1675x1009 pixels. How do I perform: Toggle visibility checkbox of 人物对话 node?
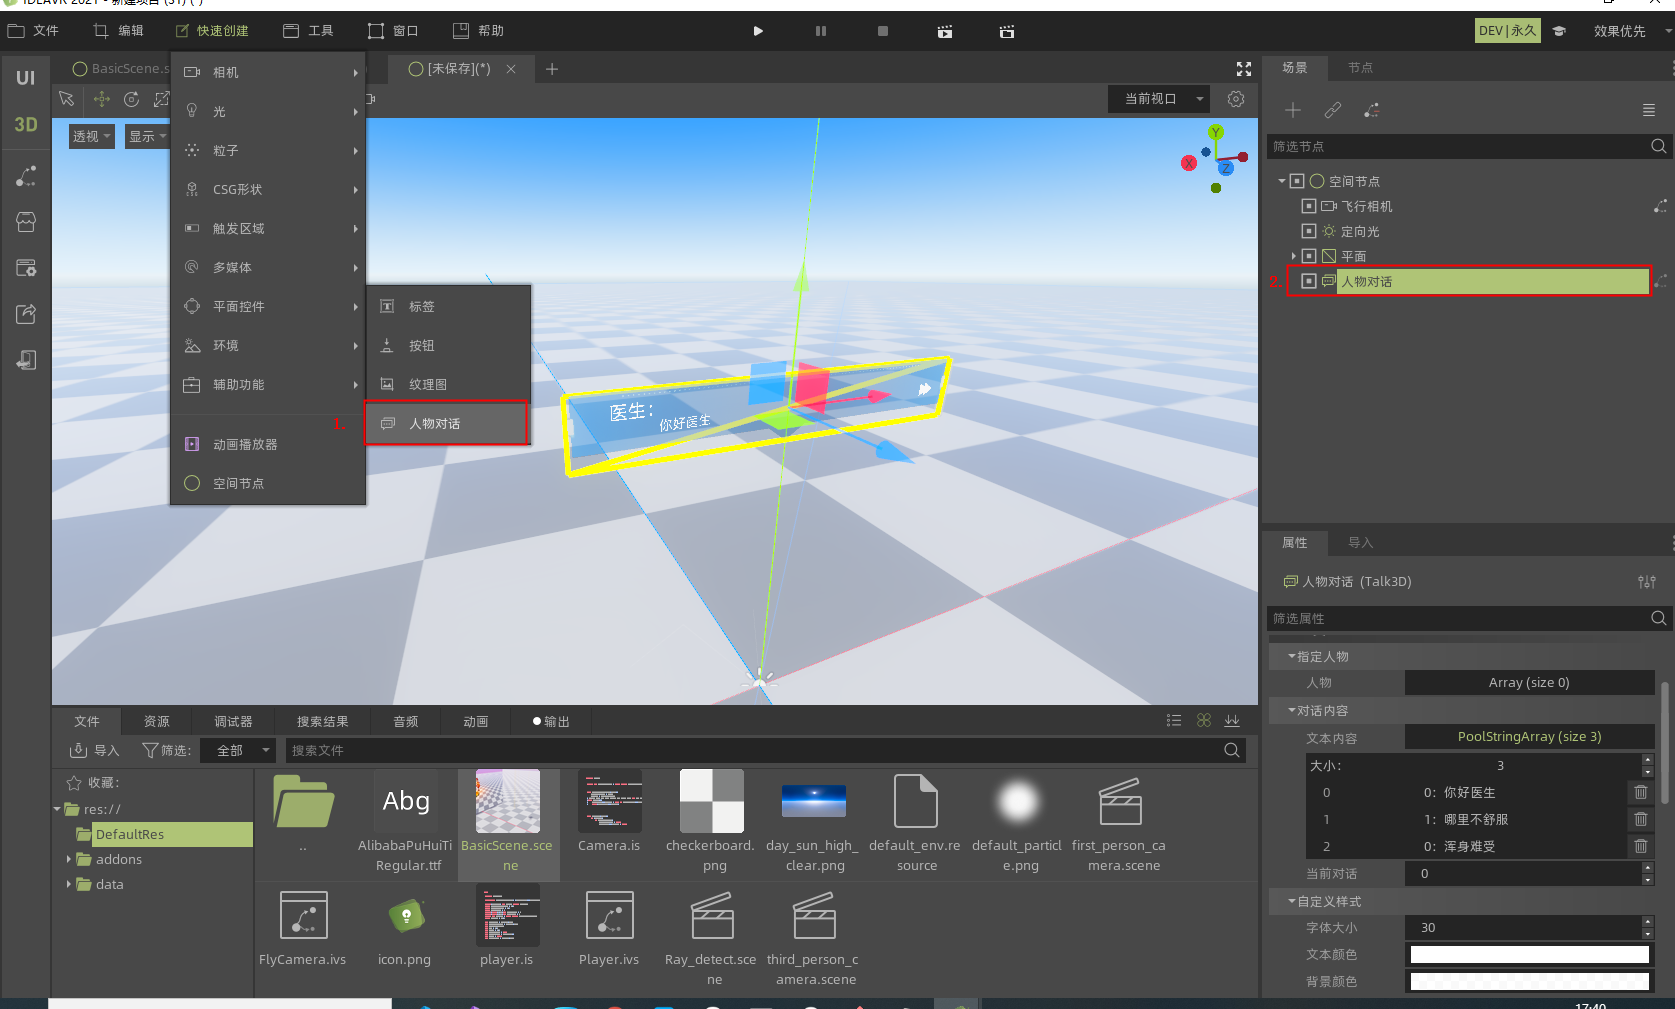pyautogui.click(x=1308, y=281)
